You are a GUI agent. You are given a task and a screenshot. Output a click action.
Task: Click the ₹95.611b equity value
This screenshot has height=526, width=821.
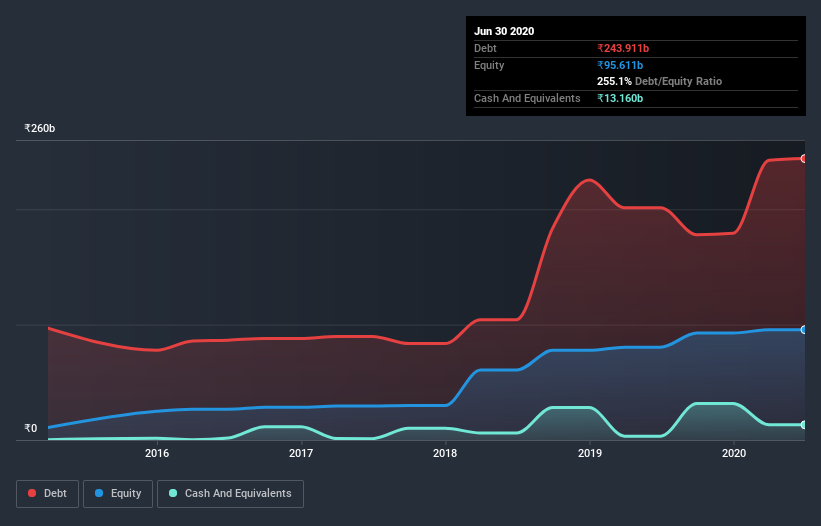620,65
